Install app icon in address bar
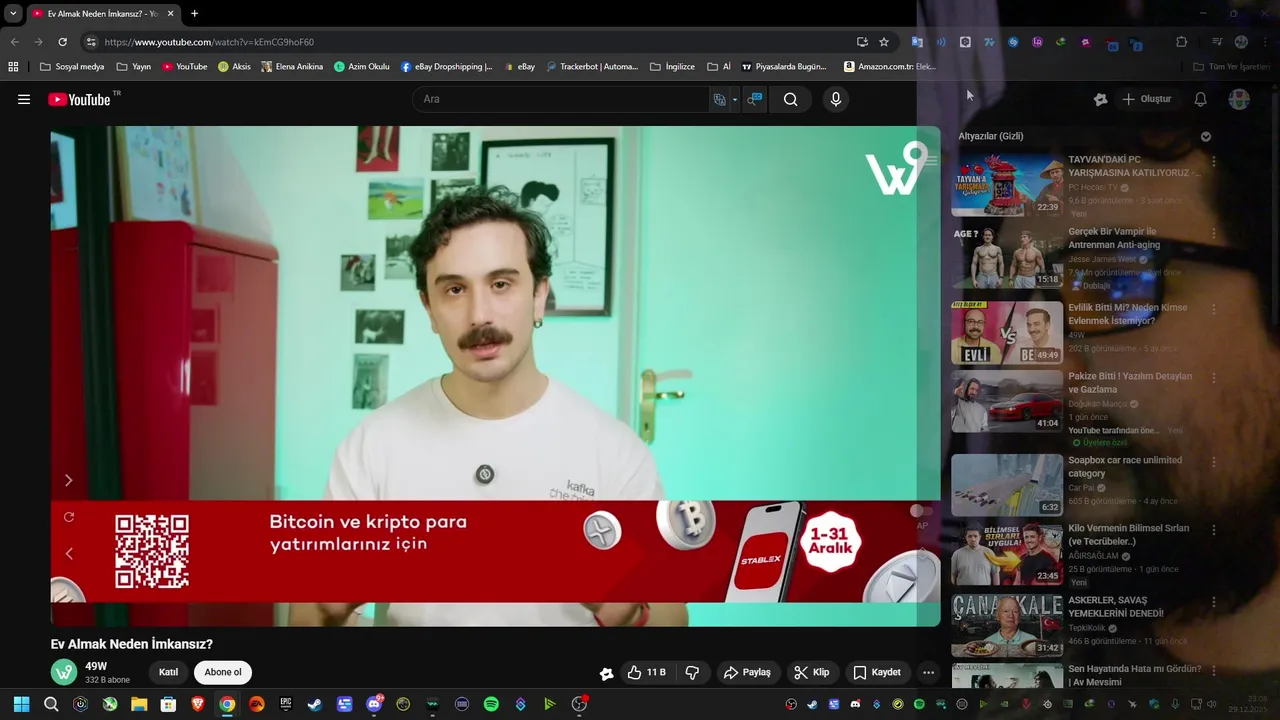 862,42
